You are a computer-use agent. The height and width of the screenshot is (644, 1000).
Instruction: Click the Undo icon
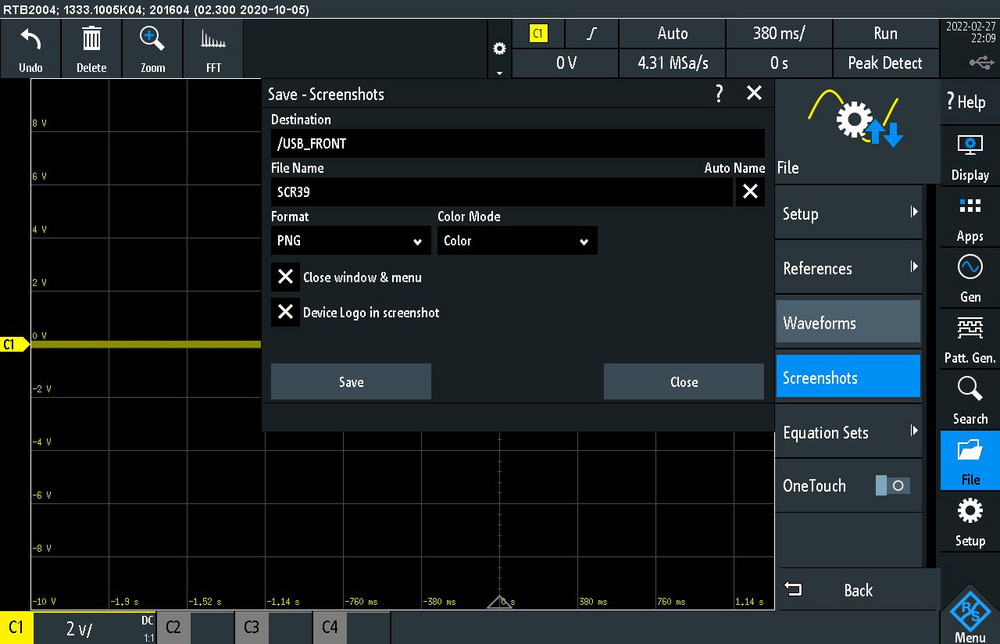tap(31, 49)
